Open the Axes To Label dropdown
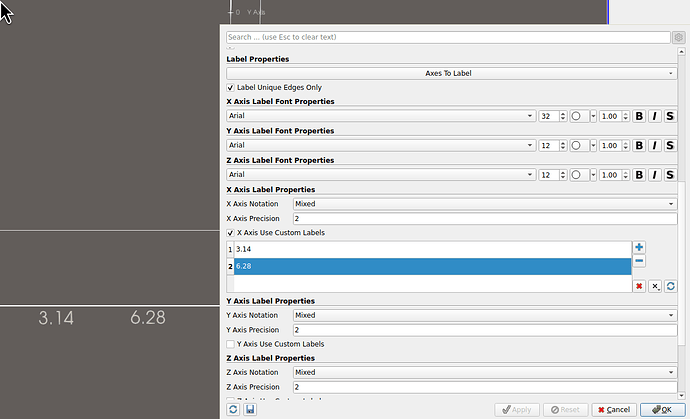 pos(451,74)
